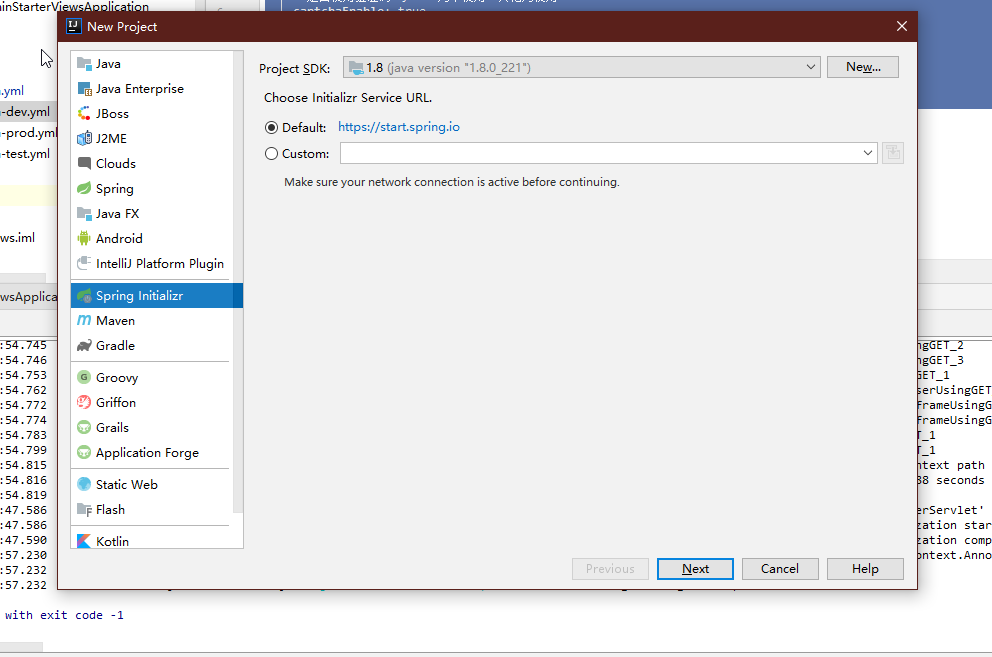Click the Kotlin icon

click(x=84, y=541)
